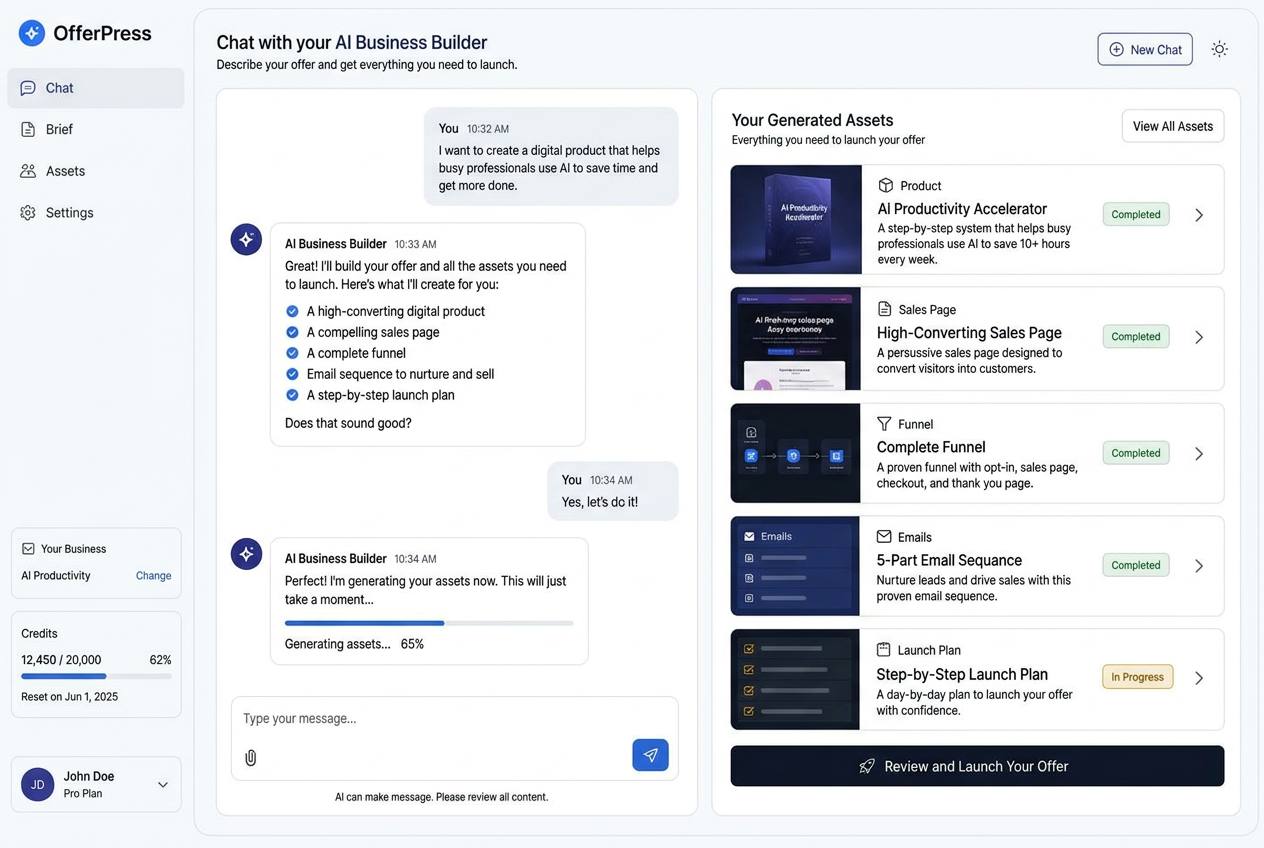Click Completed badge on Product row
The width and height of the screenshot is (1264, 848).
click(x=1136, y=214)
